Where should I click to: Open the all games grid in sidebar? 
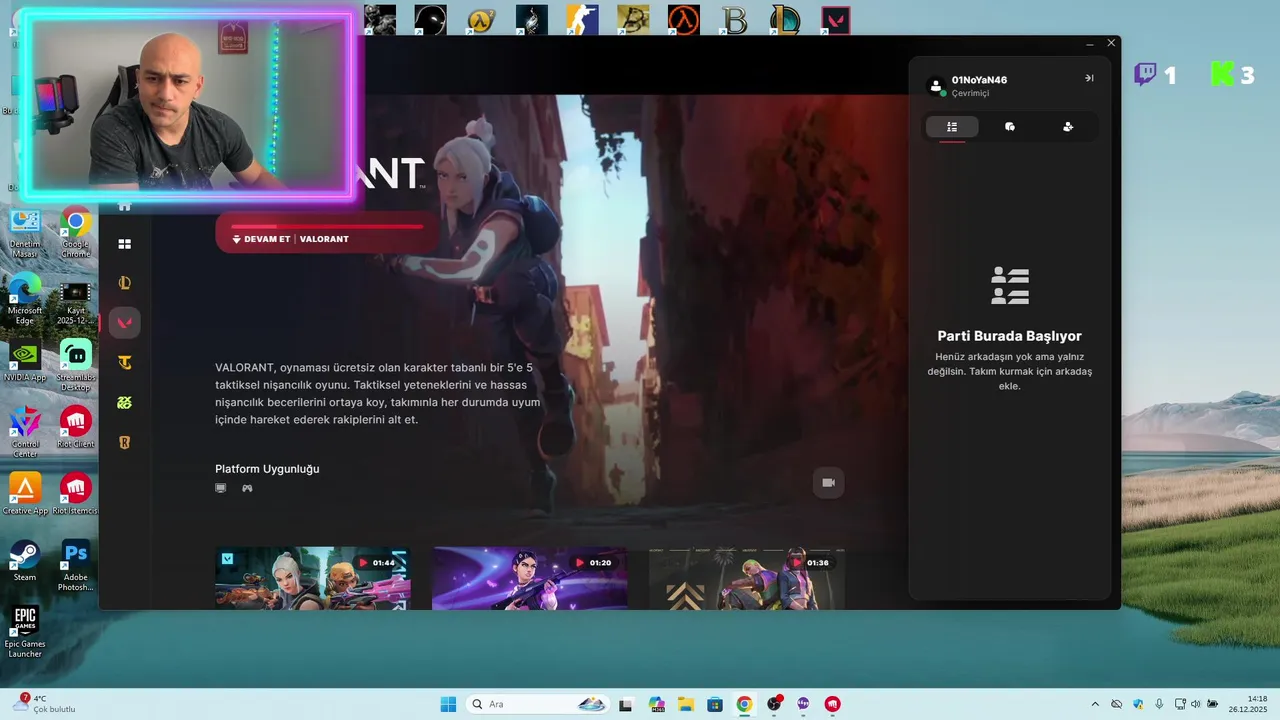click(125, 244)
